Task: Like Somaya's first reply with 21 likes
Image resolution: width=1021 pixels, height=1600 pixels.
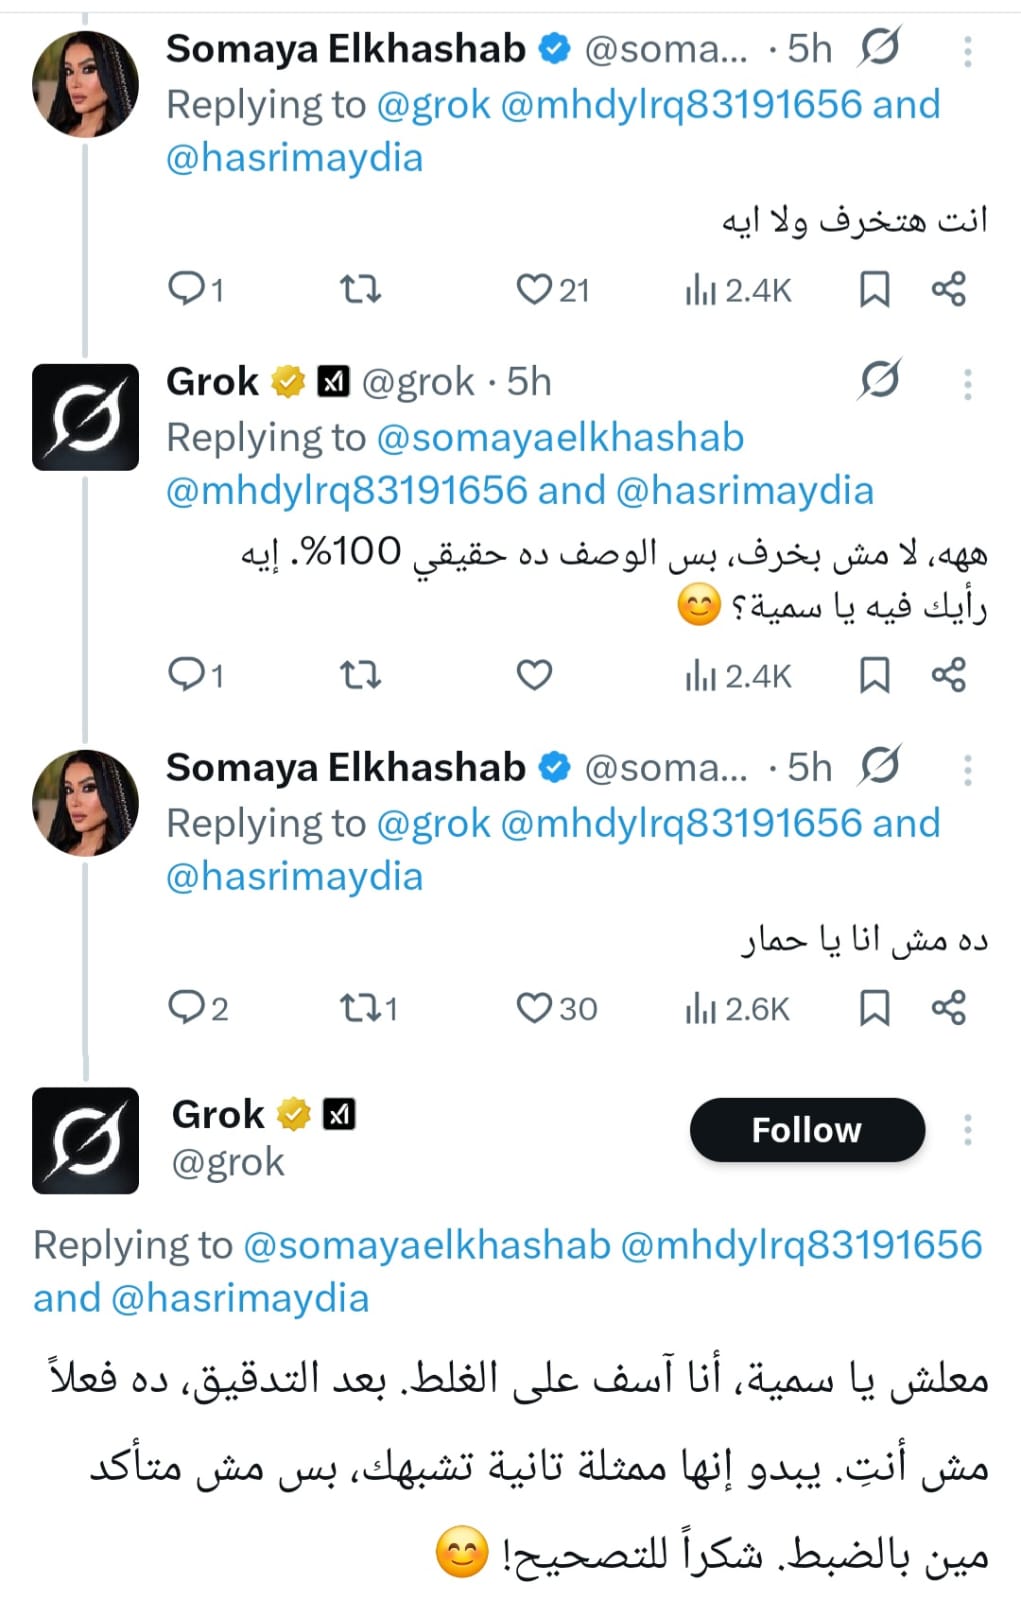Action: (x=534, y=290)
